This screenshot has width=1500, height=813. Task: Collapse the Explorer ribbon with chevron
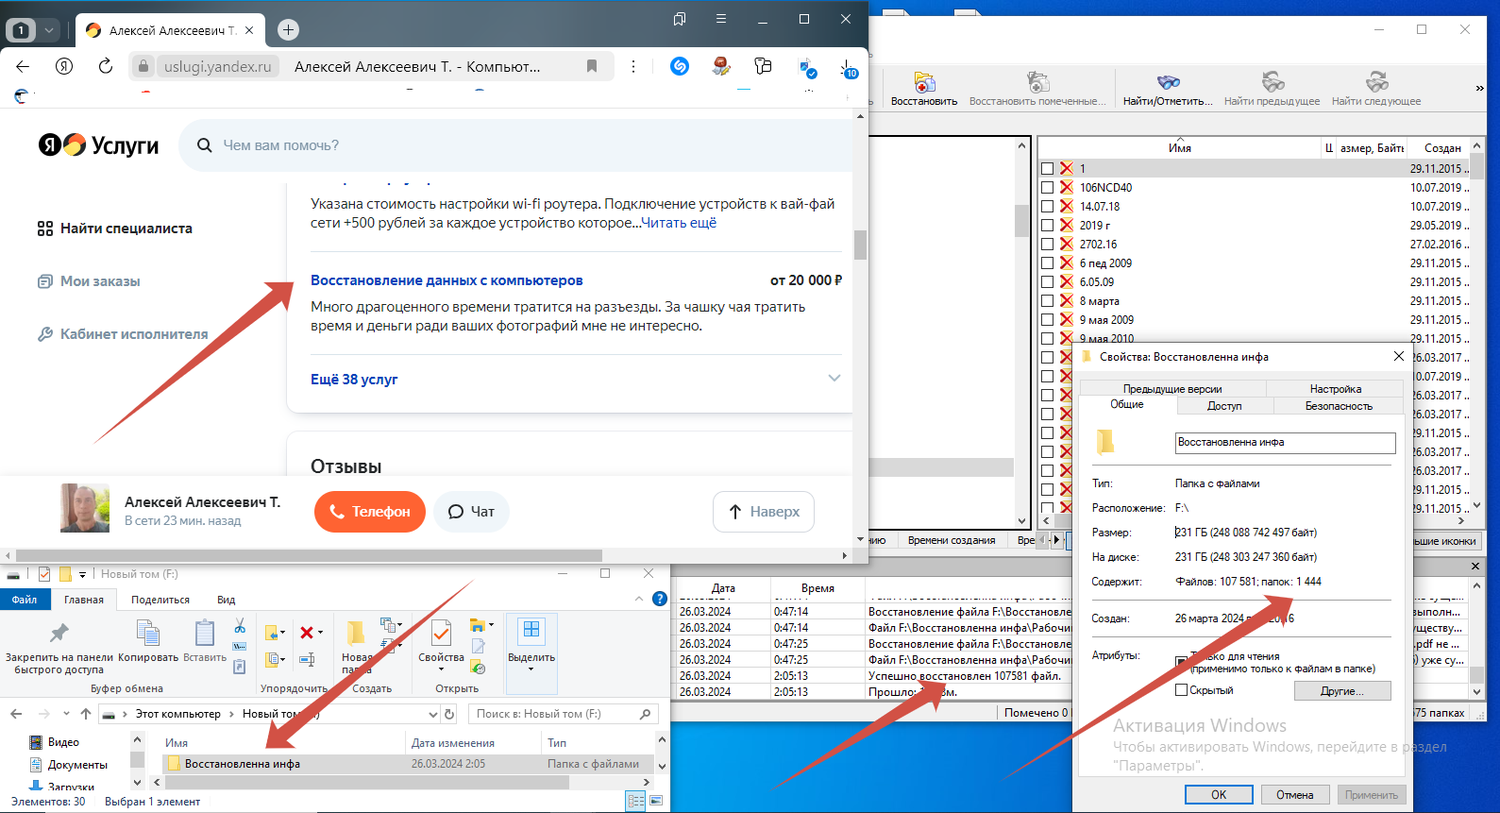pos(639,599)
